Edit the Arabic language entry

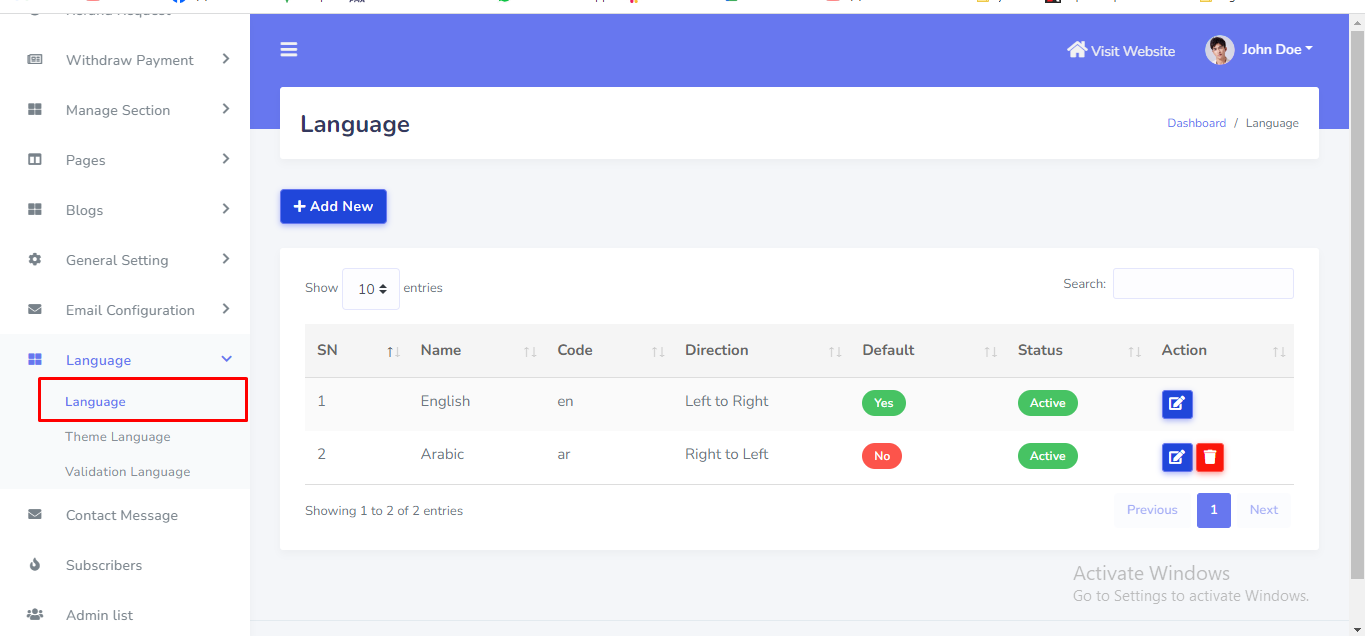pyautogui.click(x=1177, y=457)
